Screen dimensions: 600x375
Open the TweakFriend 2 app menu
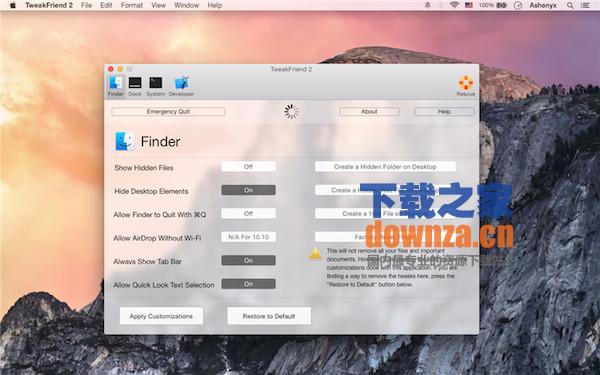[49, 5]
